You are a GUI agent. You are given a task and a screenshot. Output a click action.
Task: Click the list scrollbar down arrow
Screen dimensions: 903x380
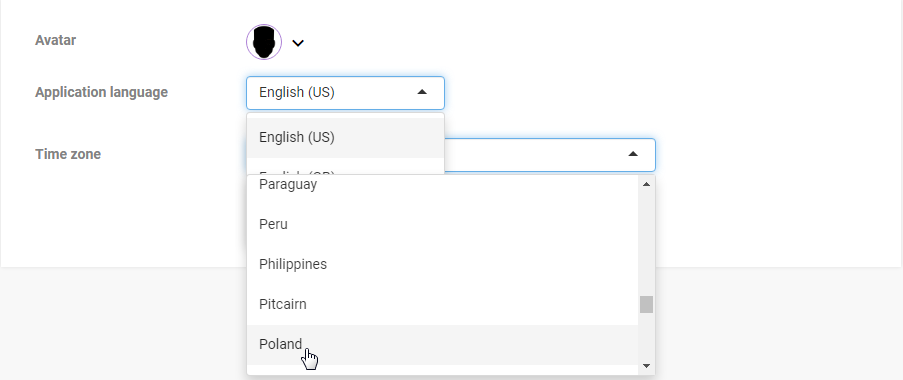(646, 366)
